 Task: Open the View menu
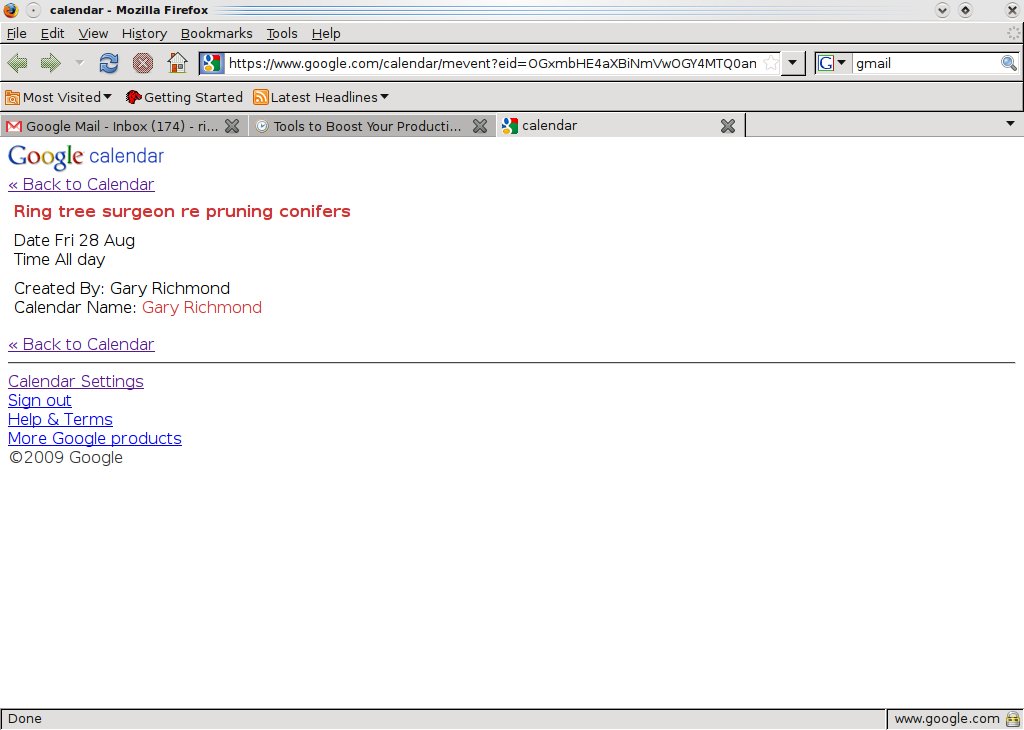(x=93, y=33)
